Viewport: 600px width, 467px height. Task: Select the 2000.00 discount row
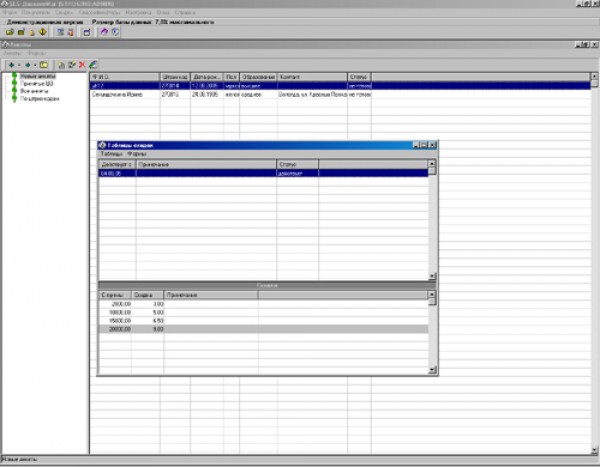pyautogui.click(x=263, y=304)
